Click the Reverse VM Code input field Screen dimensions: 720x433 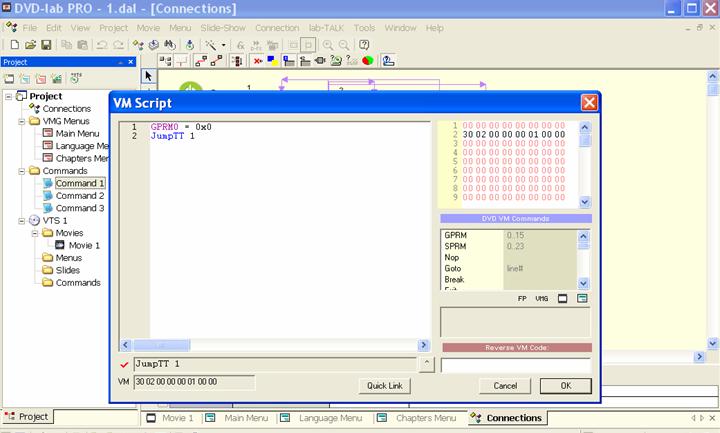(516, 365)
